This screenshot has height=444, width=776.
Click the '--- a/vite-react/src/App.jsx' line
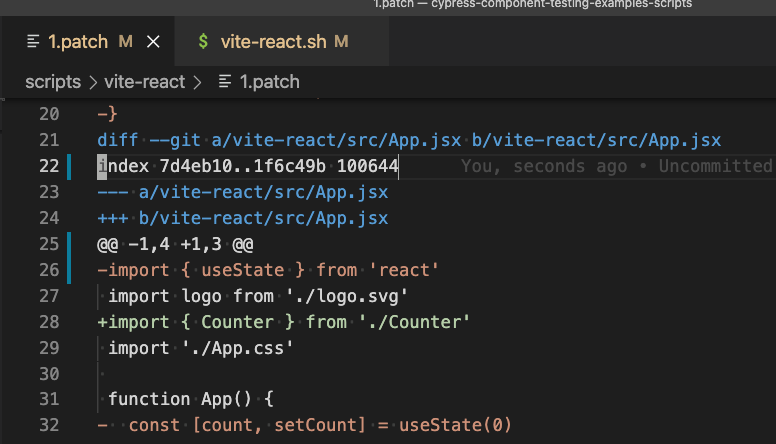242,192
